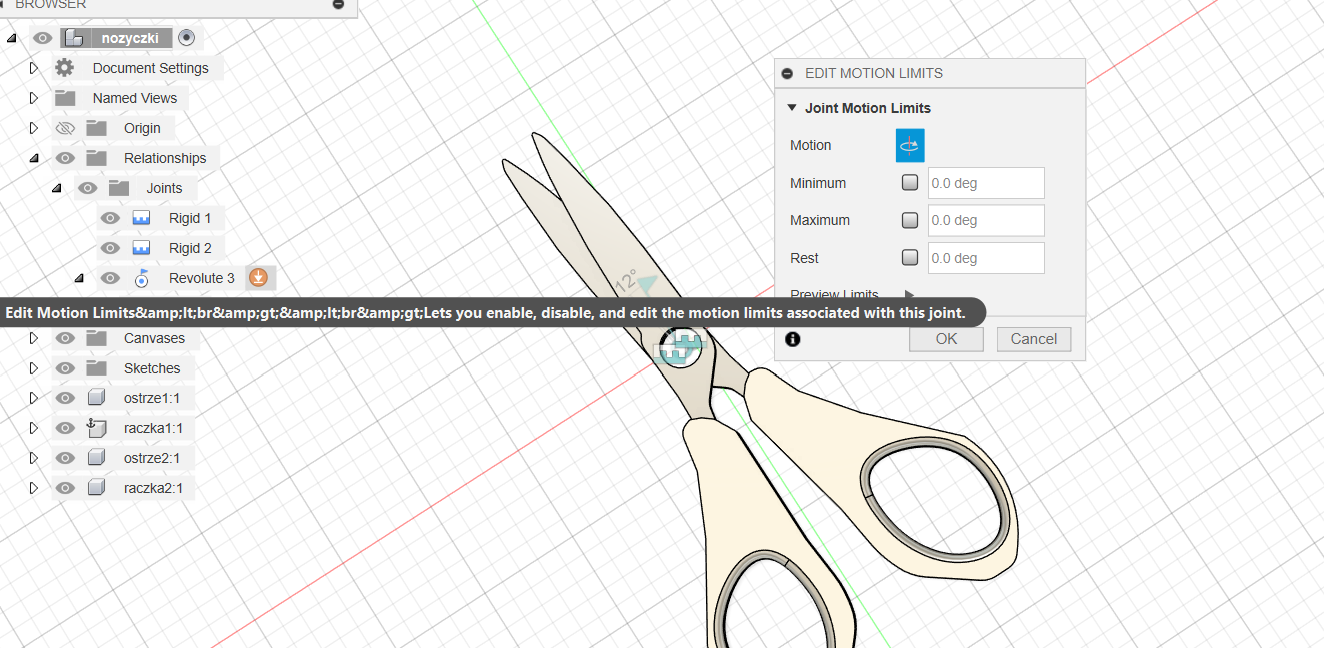Select the rotate Motion icon in the dialog

[910, 145]
